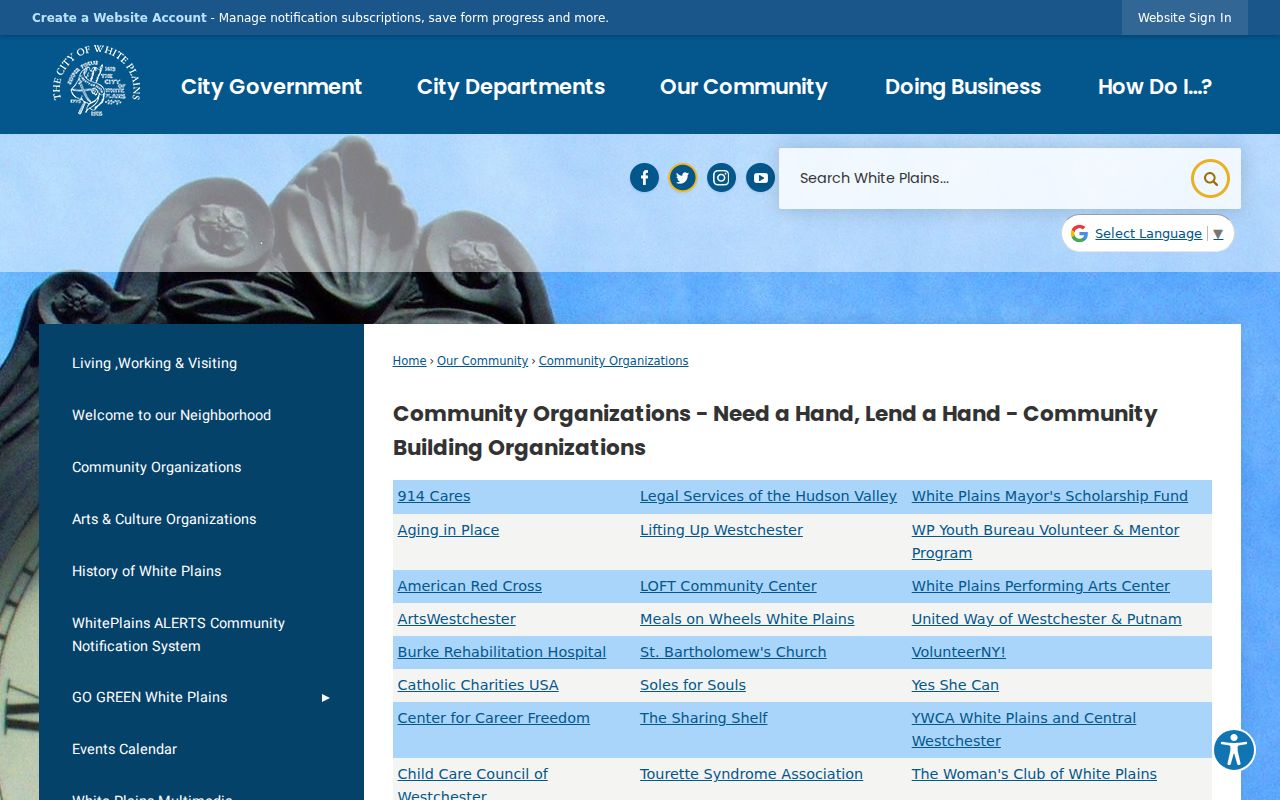Click the search magnifier button
The height and width of the screenshot is (800, 1280).
pos(1210,179)
